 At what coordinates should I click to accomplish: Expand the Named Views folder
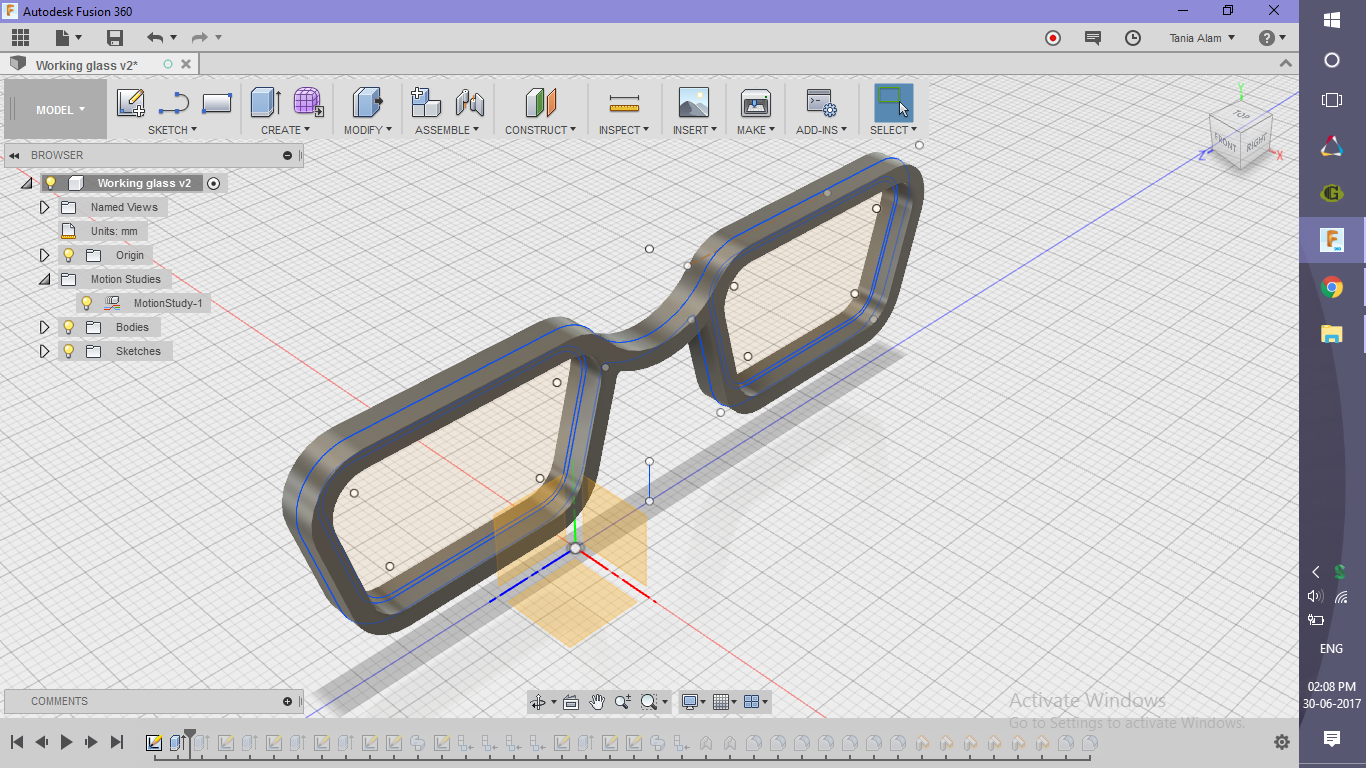tap(44, 207)
